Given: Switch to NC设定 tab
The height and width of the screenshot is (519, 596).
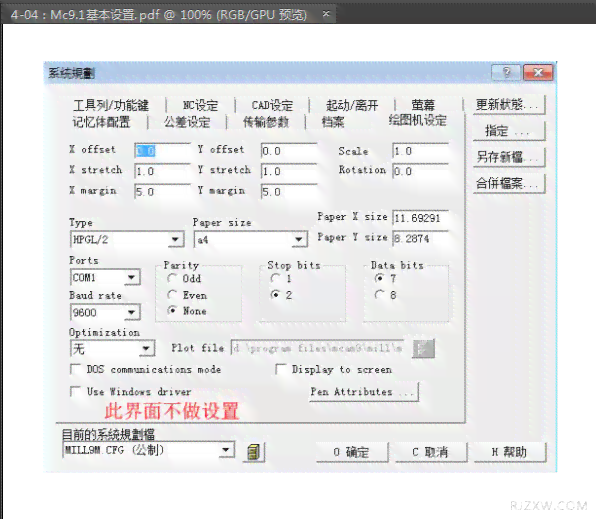Looking at the screenshot, I should pyautogui.click(x=200, y=105).
